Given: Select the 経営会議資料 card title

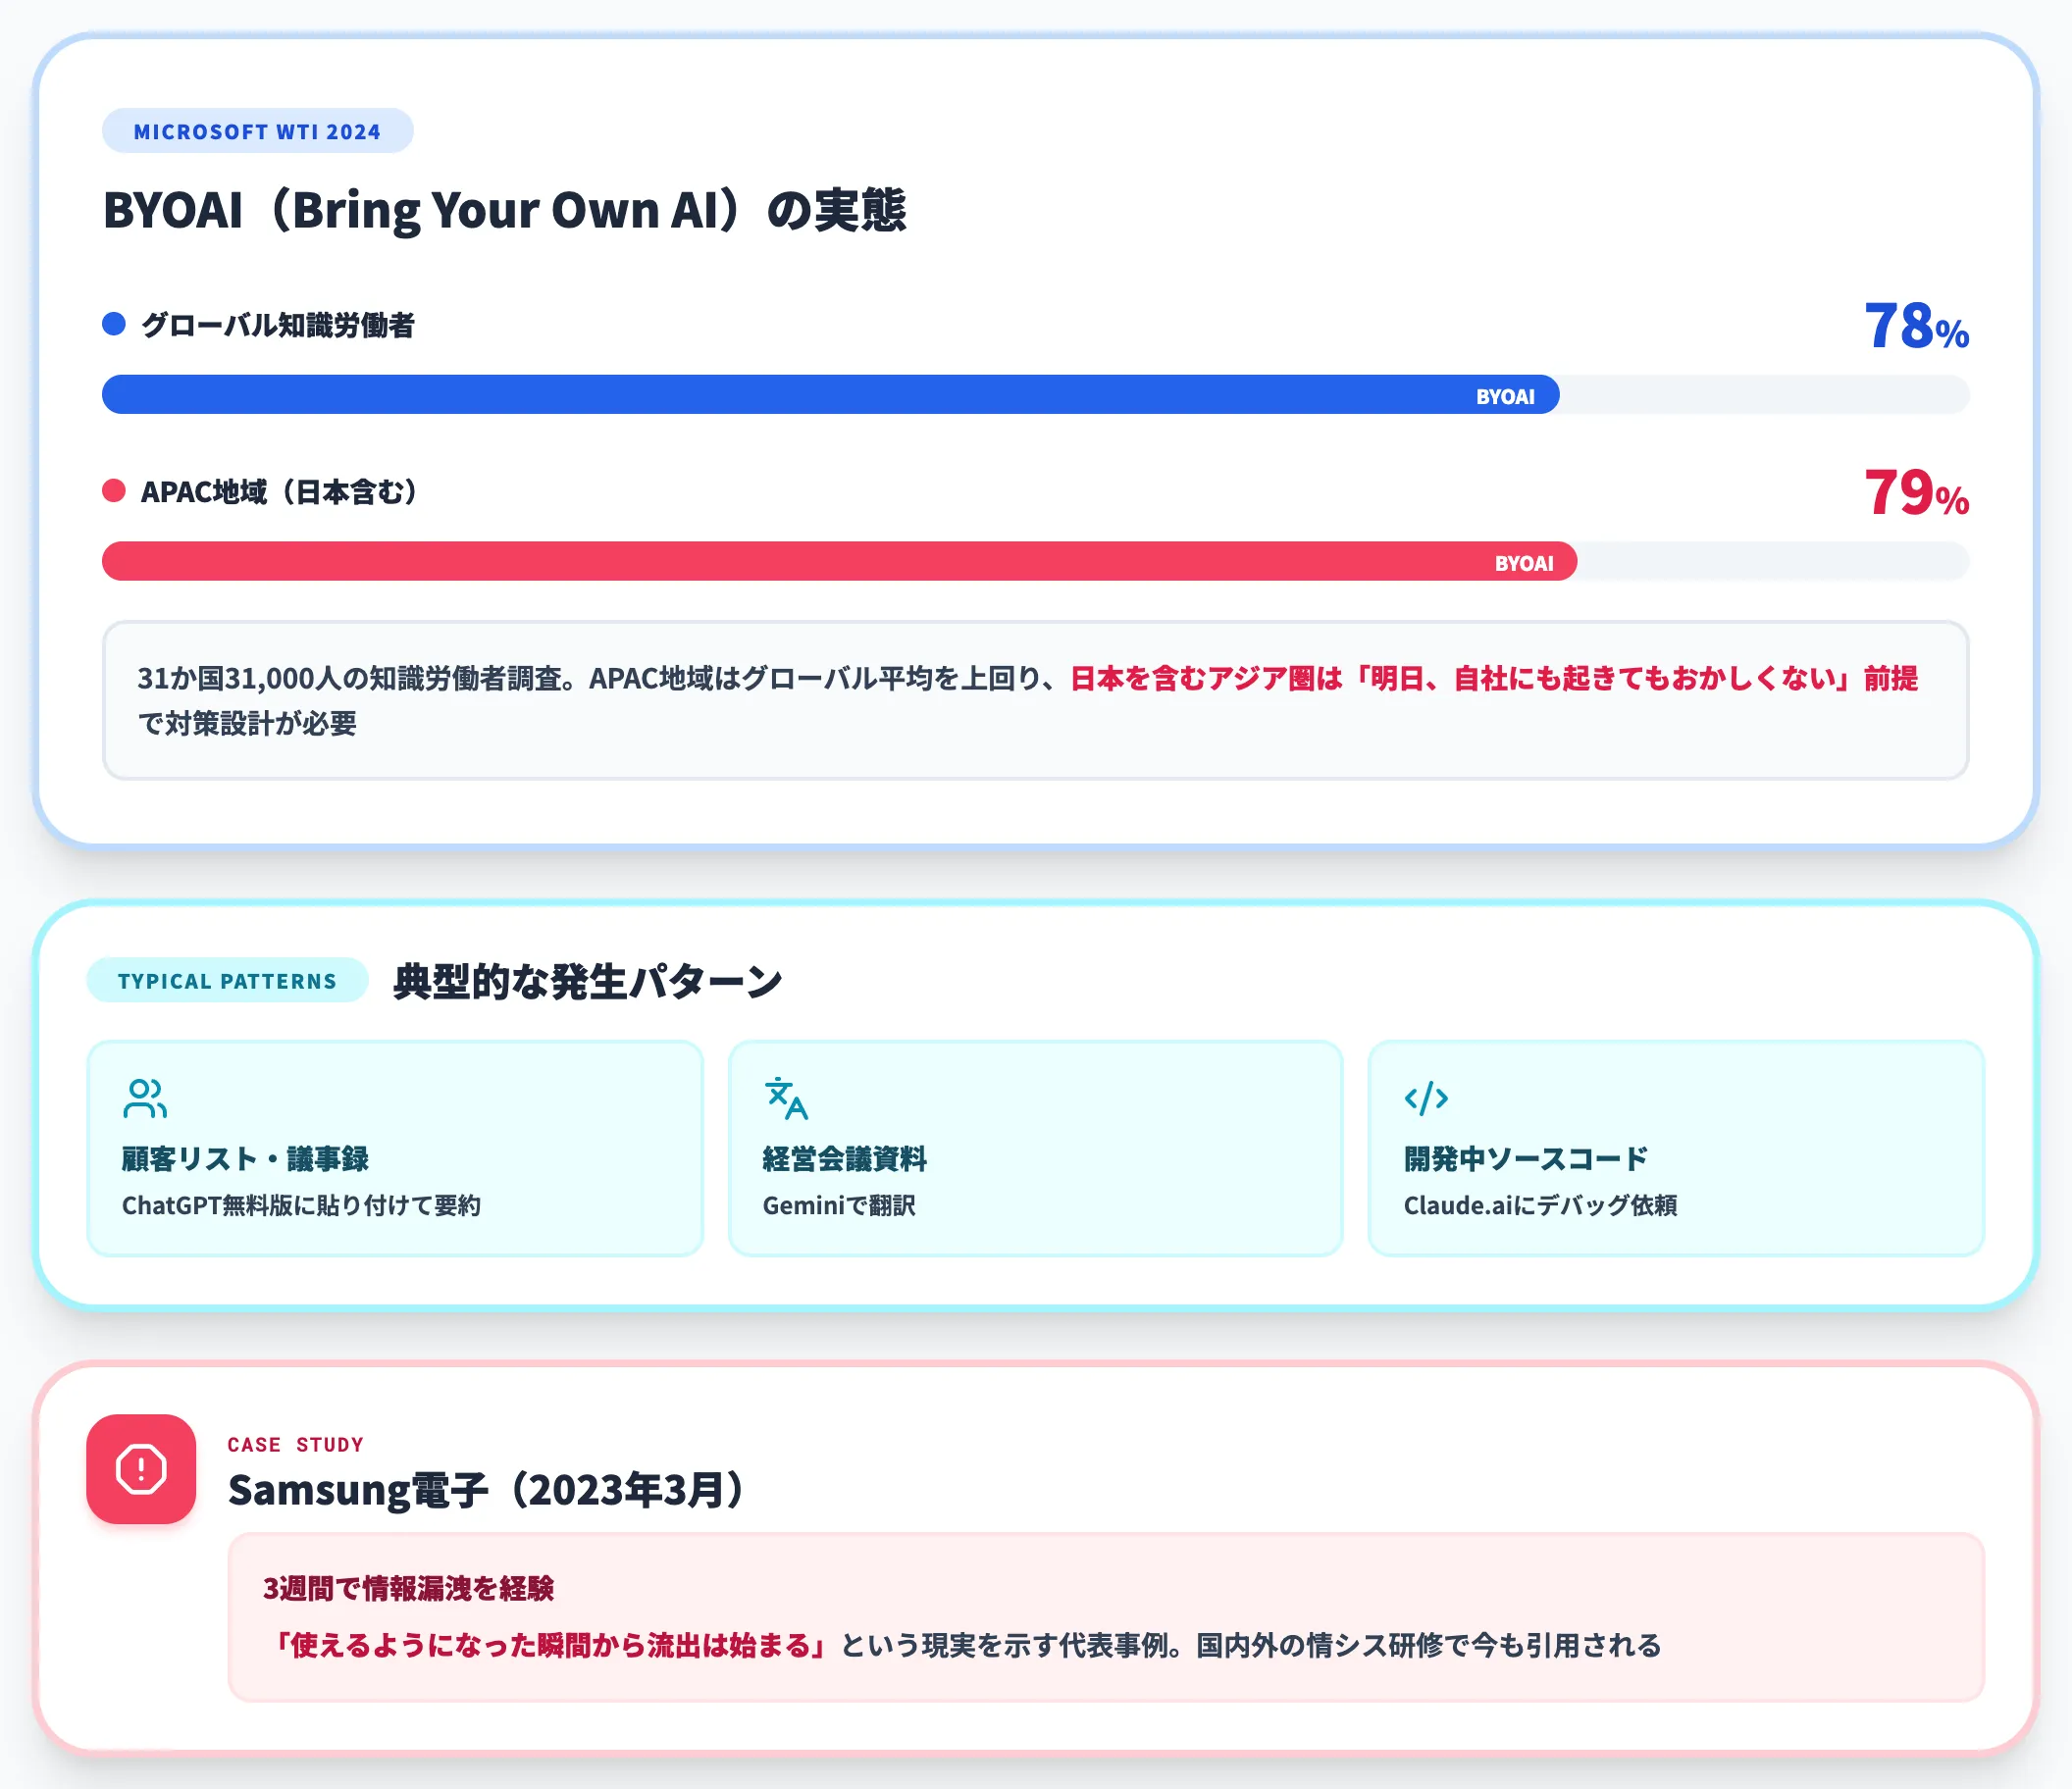Looking at the screenshot, I should [x=845, y=1159].
